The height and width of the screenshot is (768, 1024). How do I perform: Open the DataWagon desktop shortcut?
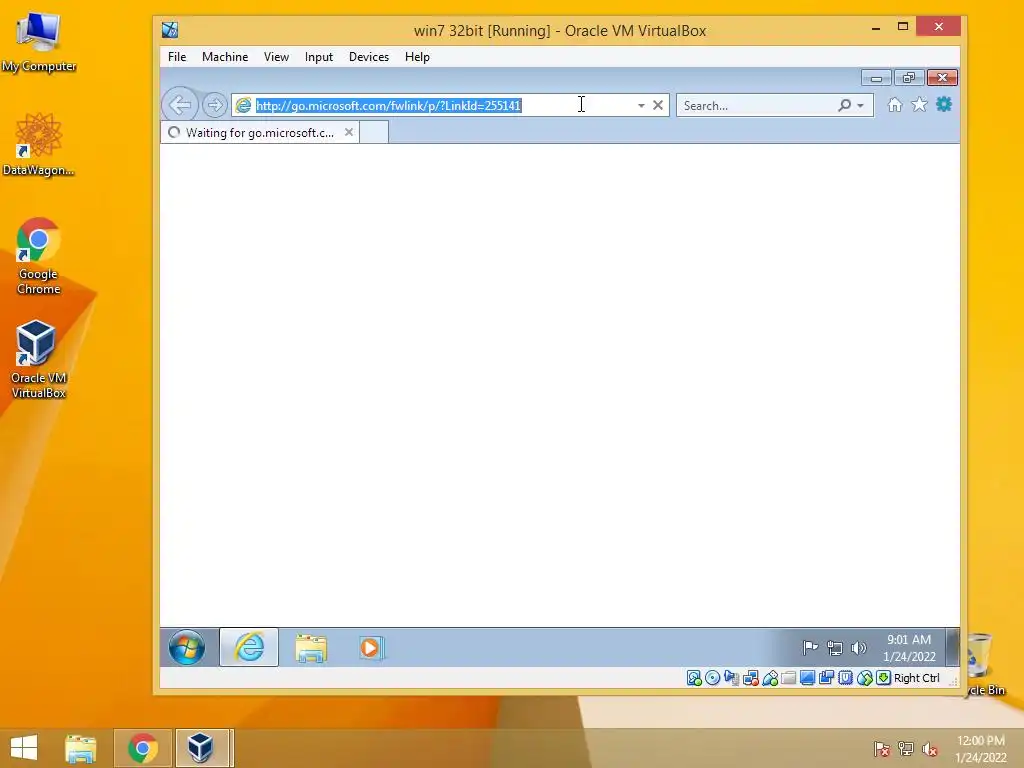39,144
